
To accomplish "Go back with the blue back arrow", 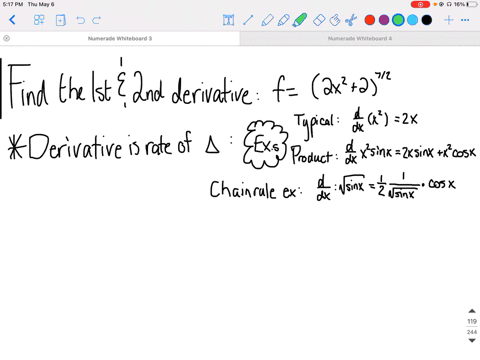I will point(12,20).
